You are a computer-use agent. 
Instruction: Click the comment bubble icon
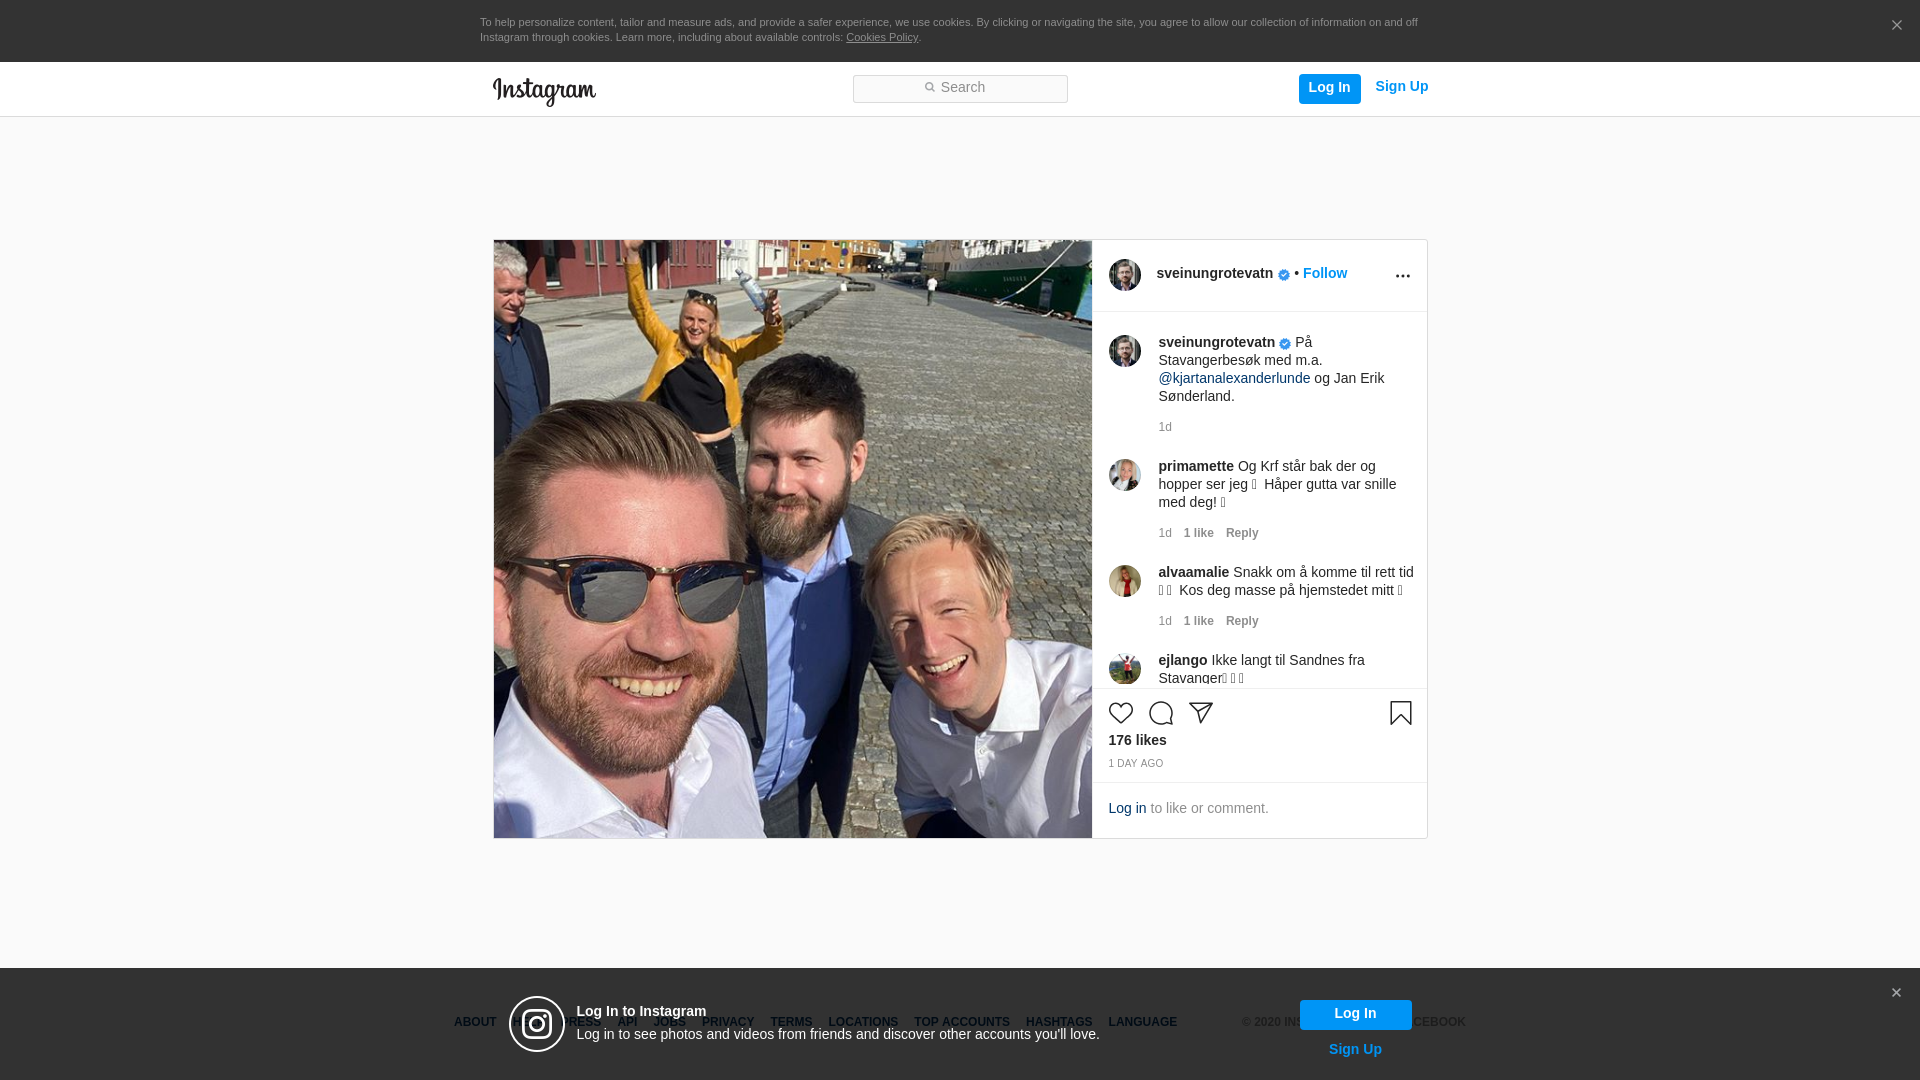[x=1160, y=713]
